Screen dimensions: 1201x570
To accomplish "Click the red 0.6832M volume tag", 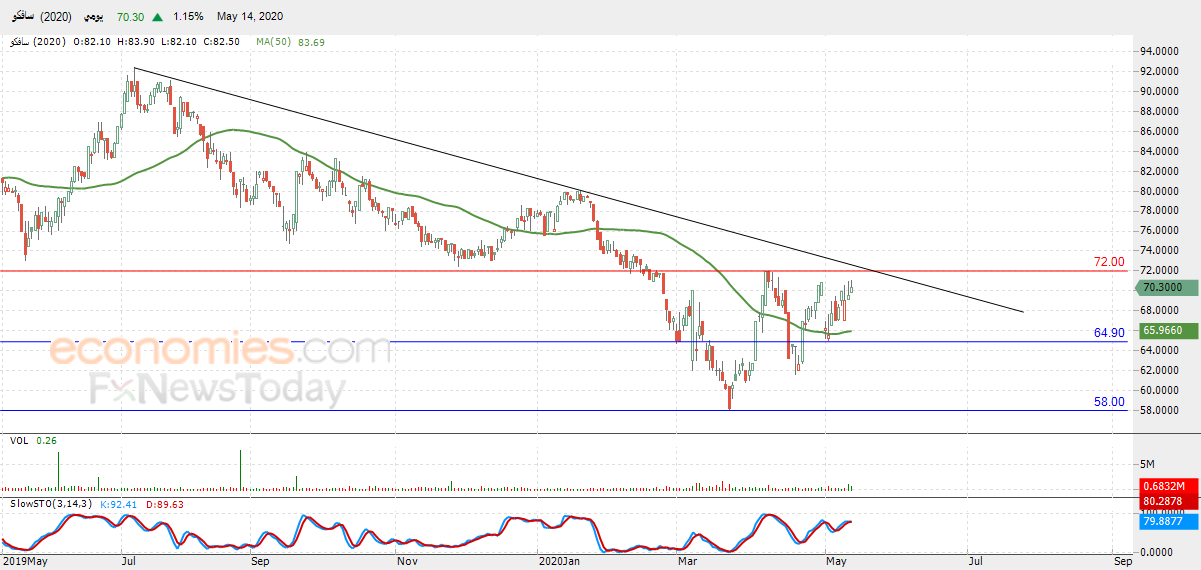I will 1169,486.
